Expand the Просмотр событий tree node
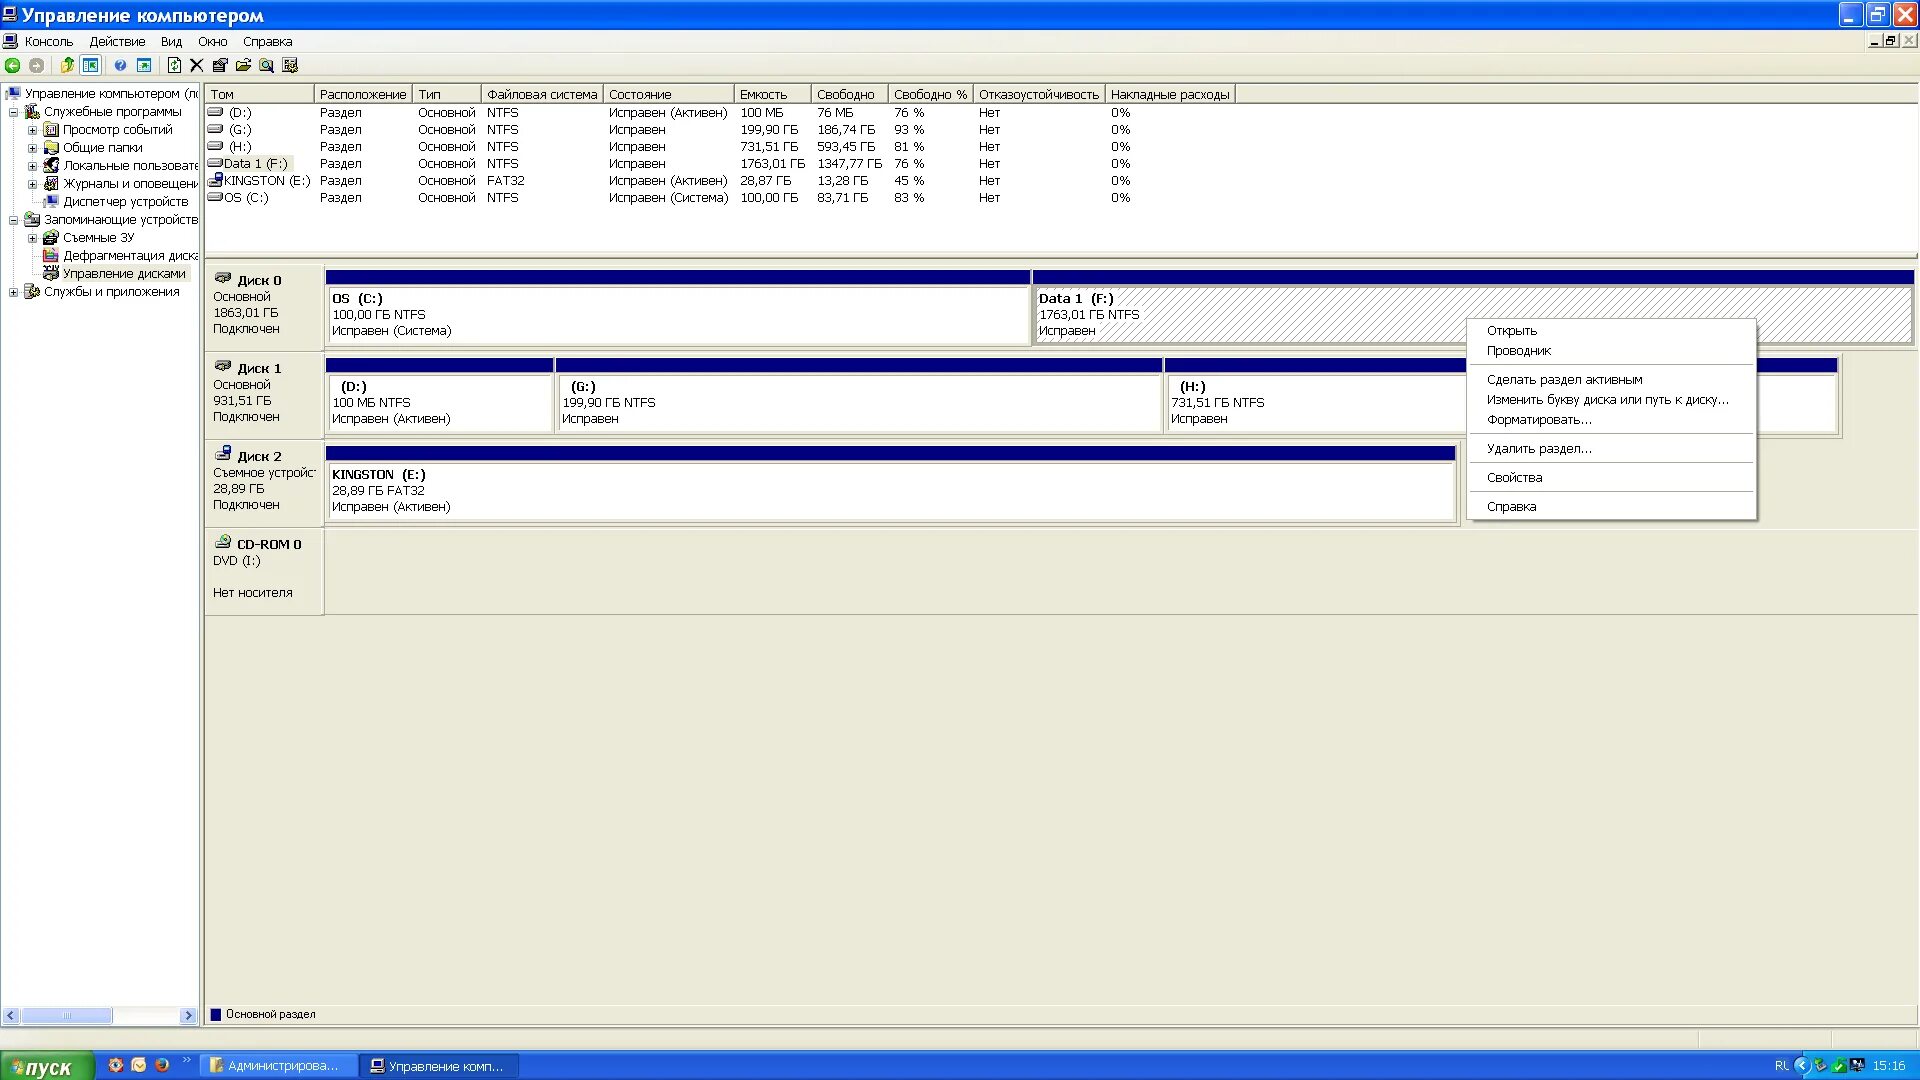The height and width of the screenshot is (1080, 1920). [x=32, y=130]
